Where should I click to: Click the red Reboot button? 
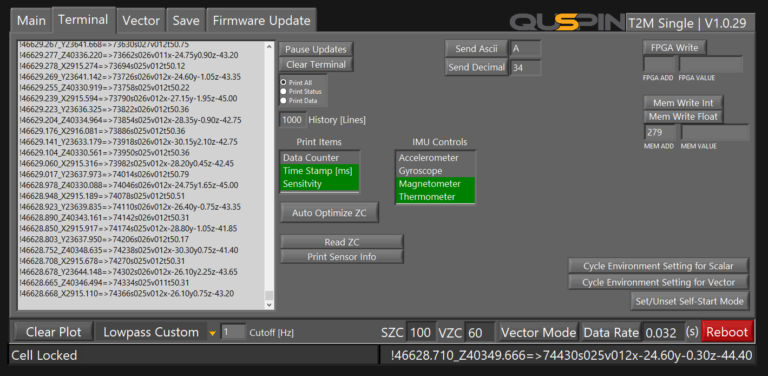(727, 332)
